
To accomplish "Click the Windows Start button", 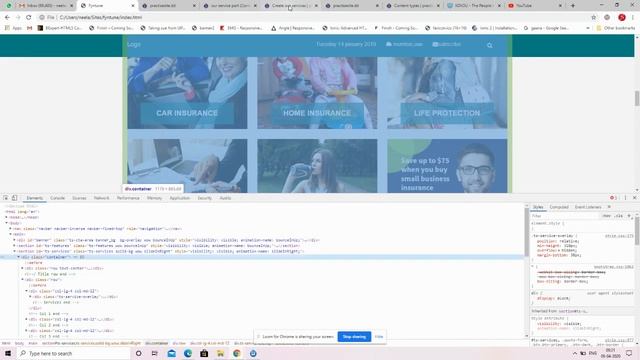I will click(8, 353).
